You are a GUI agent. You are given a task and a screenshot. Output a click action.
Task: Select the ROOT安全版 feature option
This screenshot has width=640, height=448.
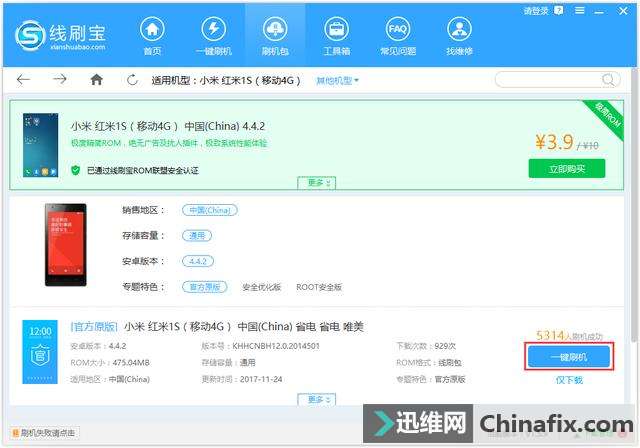pyautogui.click(x=319, y=287)
